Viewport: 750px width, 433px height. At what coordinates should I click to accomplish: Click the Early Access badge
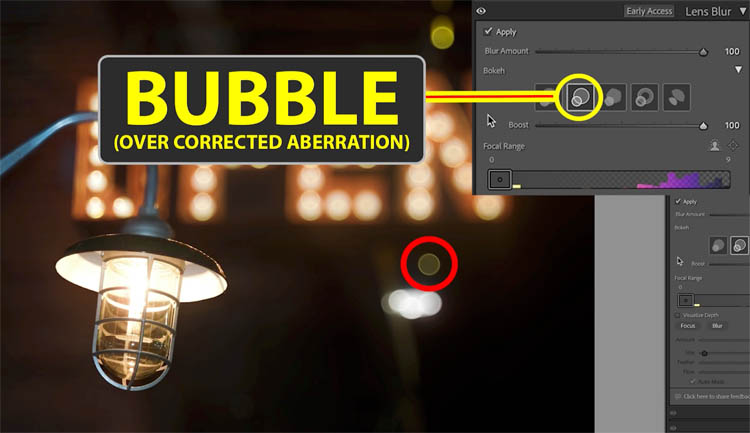[649, 11]
